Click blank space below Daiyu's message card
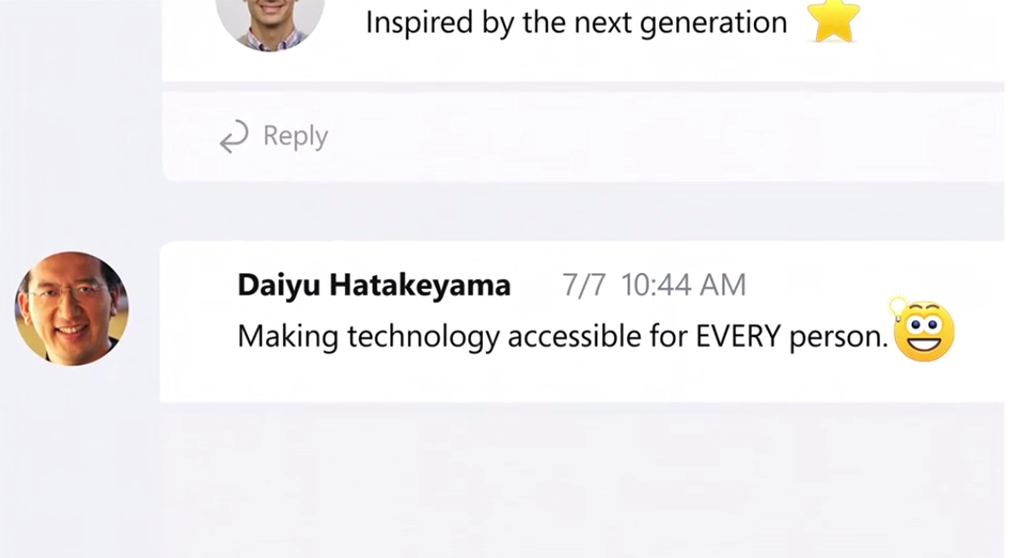The height and width of the screenshot is (558, 1024). click(x=580, y=480)
